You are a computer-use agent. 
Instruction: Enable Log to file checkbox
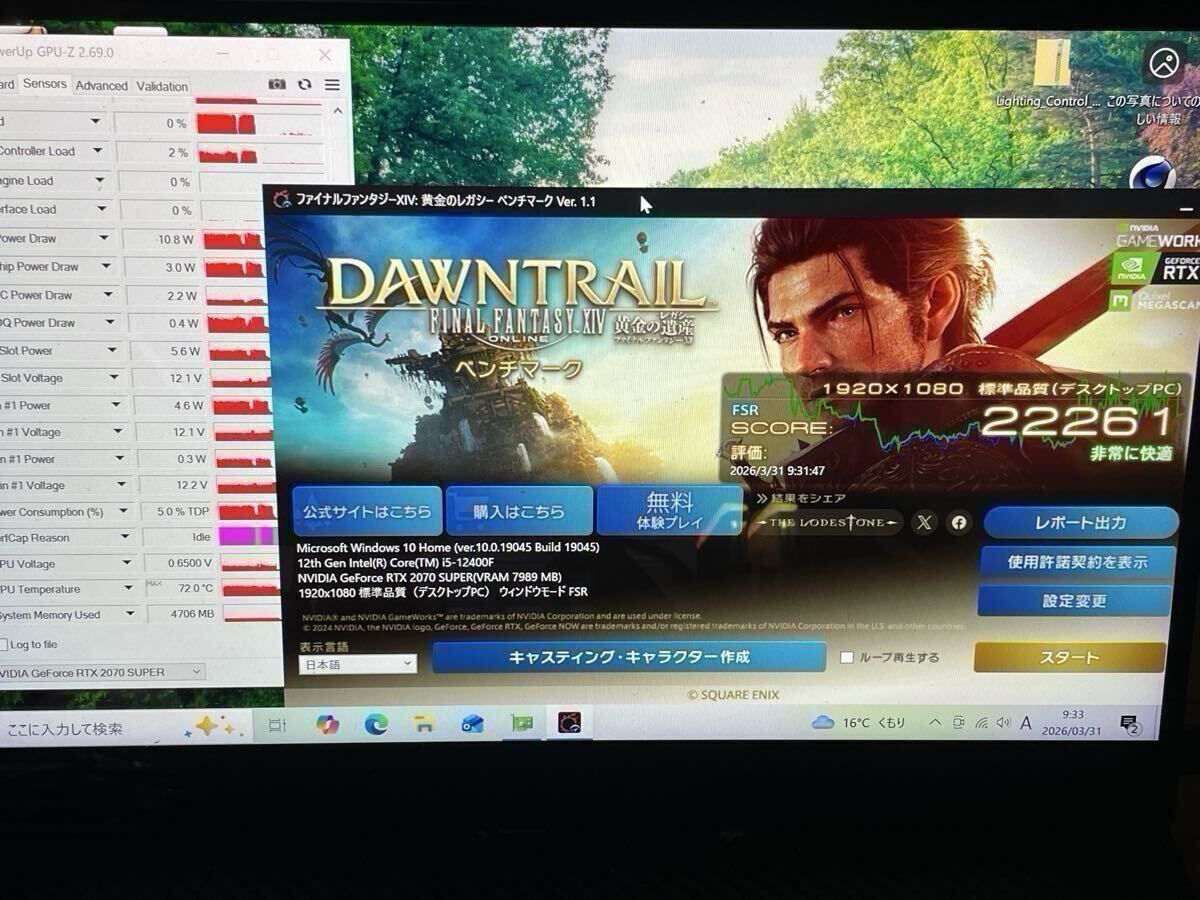[x=5, y=645]
